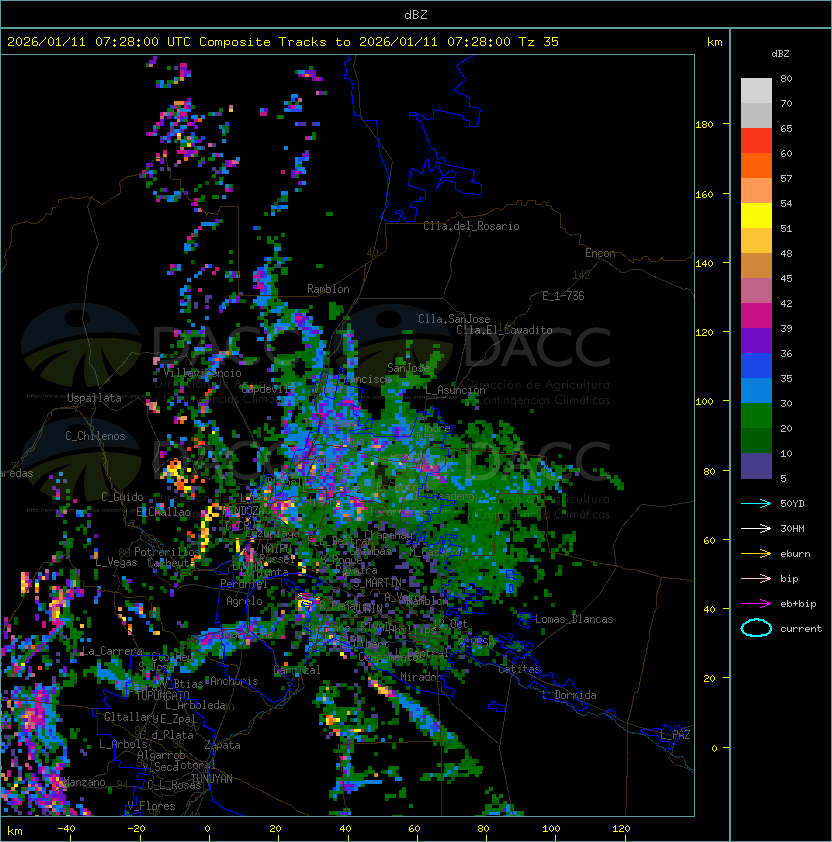The height and width of the screenshot is (842, 832).
Task: Click the 'Encon' map label
Action: pos(600,253)
